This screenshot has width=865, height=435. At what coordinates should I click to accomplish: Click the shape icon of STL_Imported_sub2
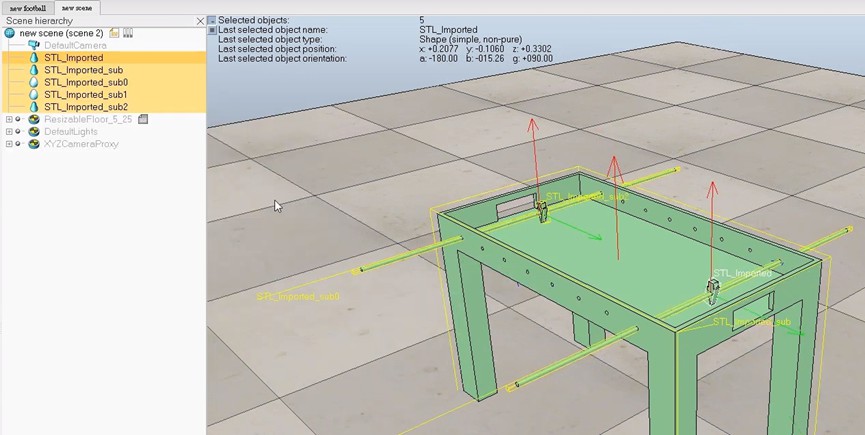(x=34, y=107)
